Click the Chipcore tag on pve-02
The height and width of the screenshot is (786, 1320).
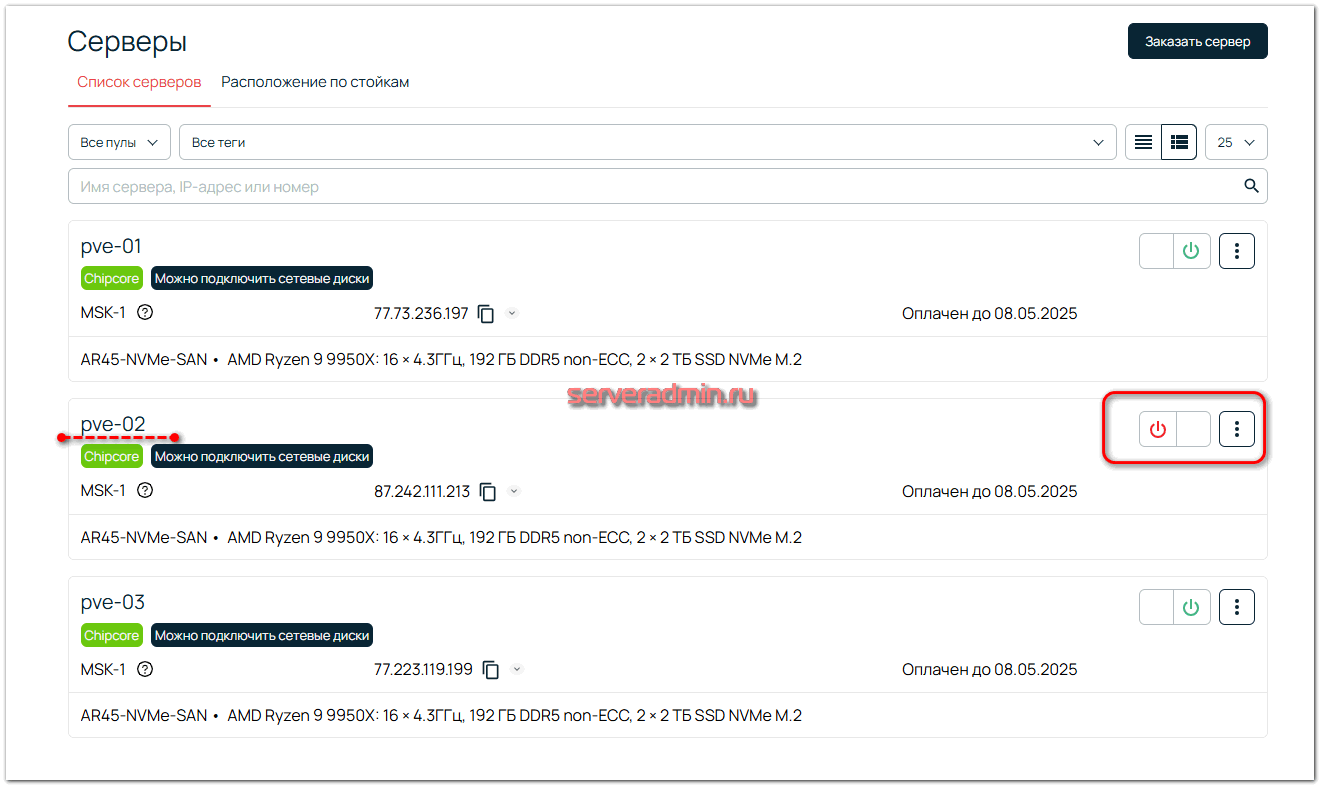111,457
